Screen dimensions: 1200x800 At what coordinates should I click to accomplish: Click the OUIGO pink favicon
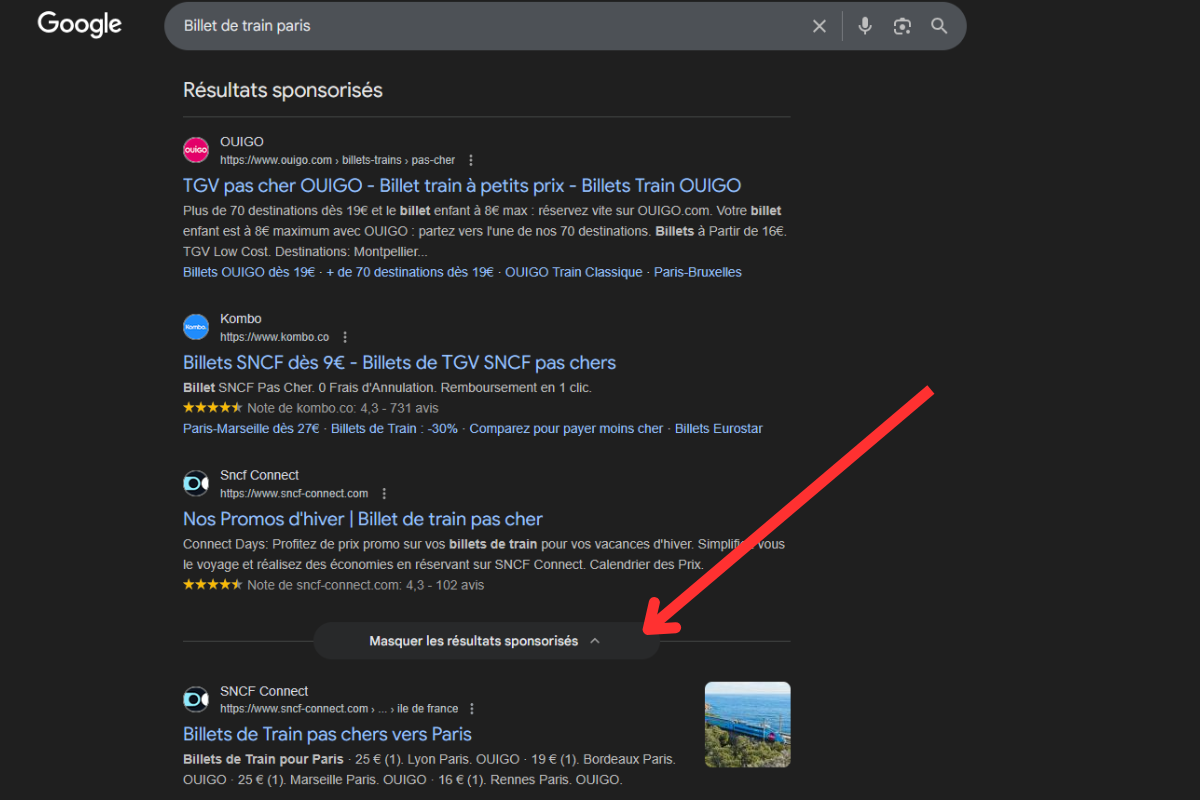coord(196,150)
